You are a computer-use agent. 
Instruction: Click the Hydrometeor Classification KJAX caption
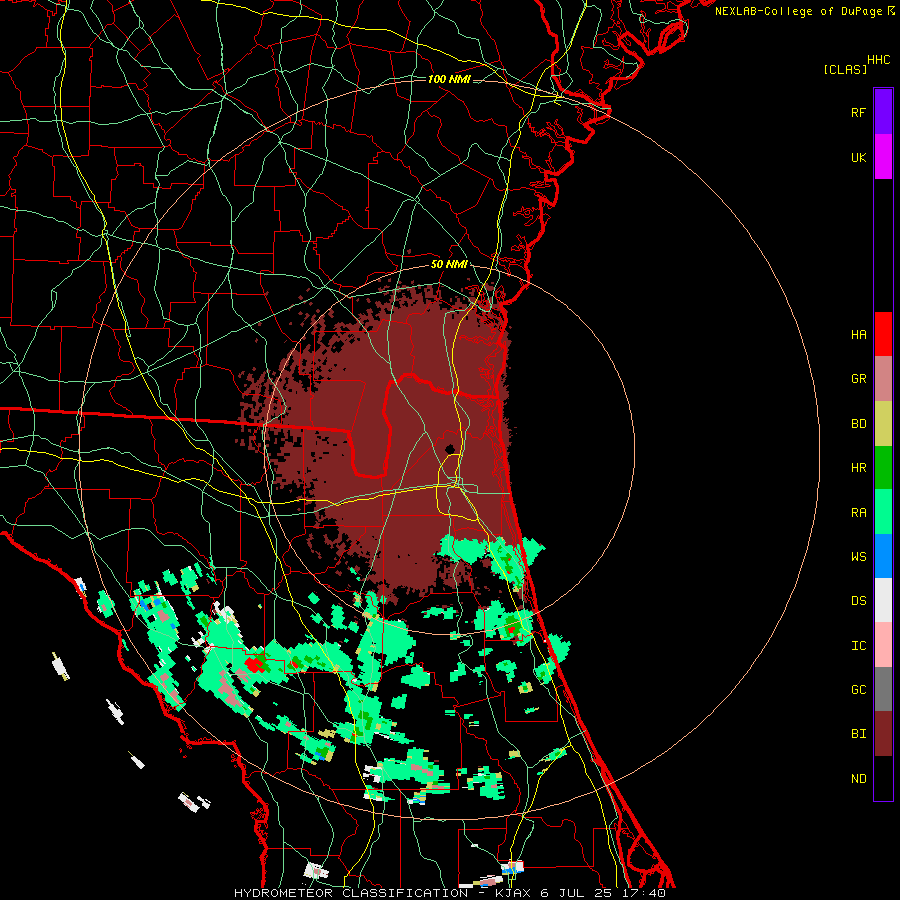tap(449, 893)
